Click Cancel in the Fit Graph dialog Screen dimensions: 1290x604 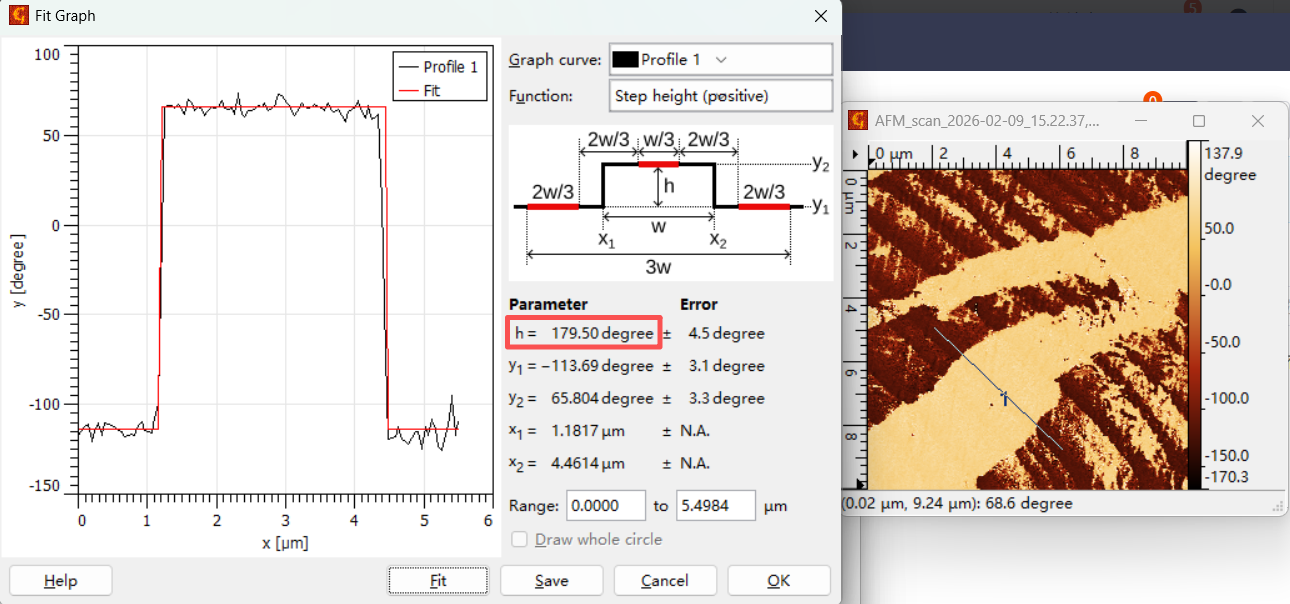665,581
